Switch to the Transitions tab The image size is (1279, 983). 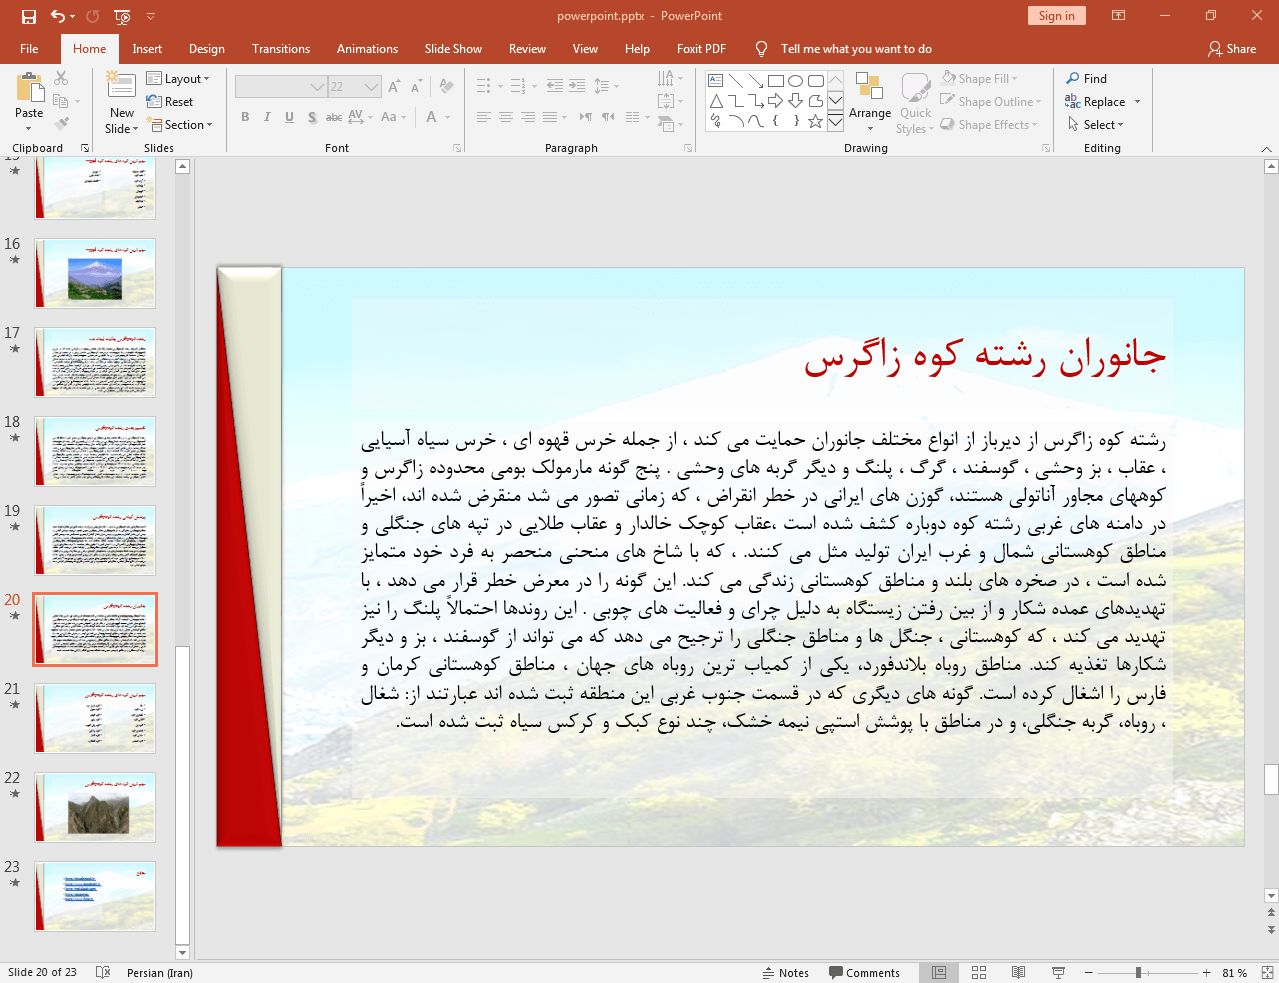(281, 48)
